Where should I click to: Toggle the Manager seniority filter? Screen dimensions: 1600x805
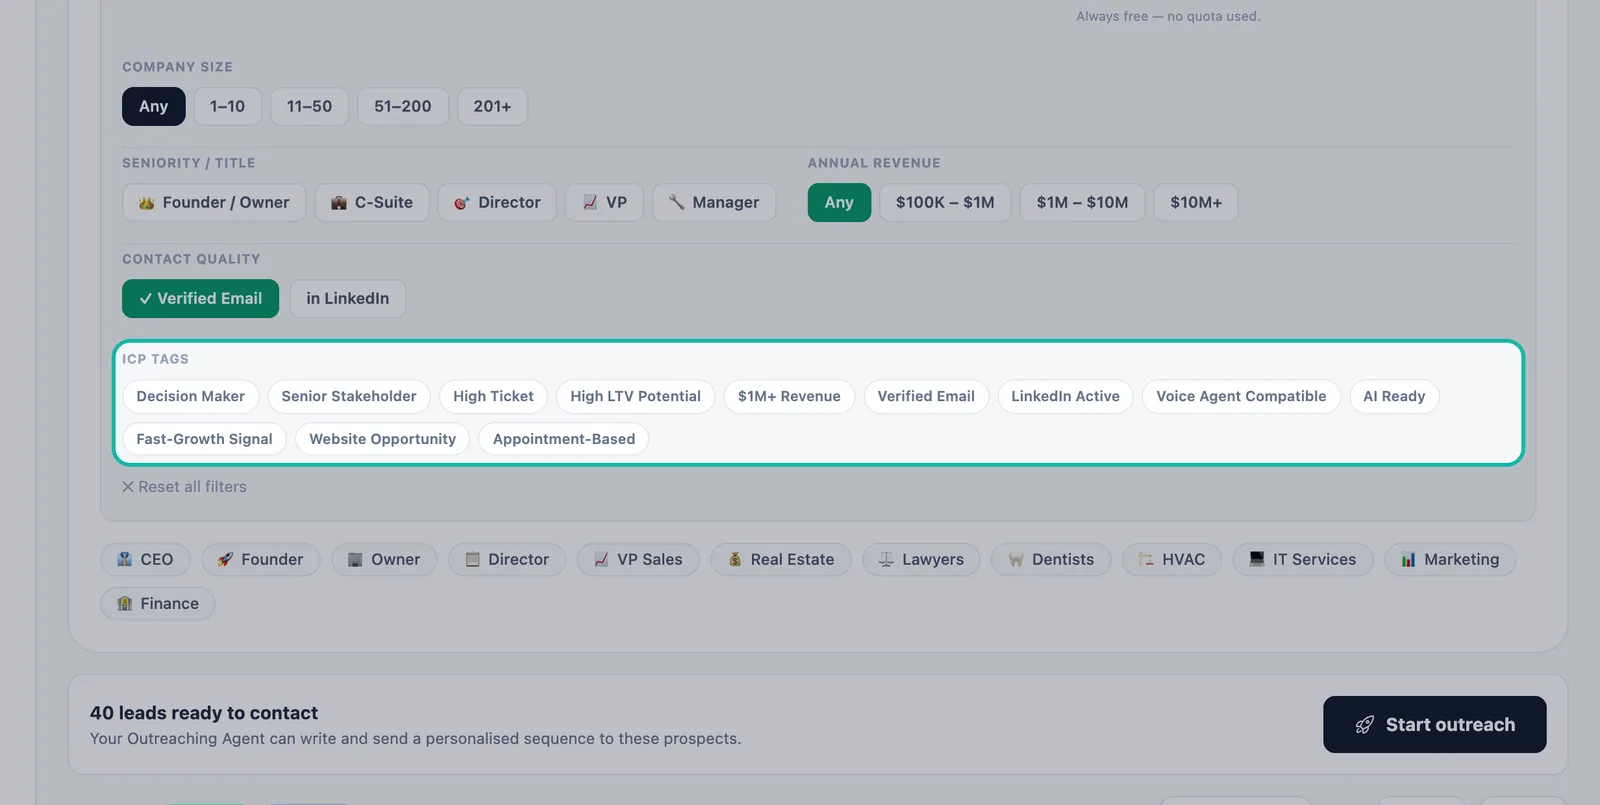tap(714, 202)
